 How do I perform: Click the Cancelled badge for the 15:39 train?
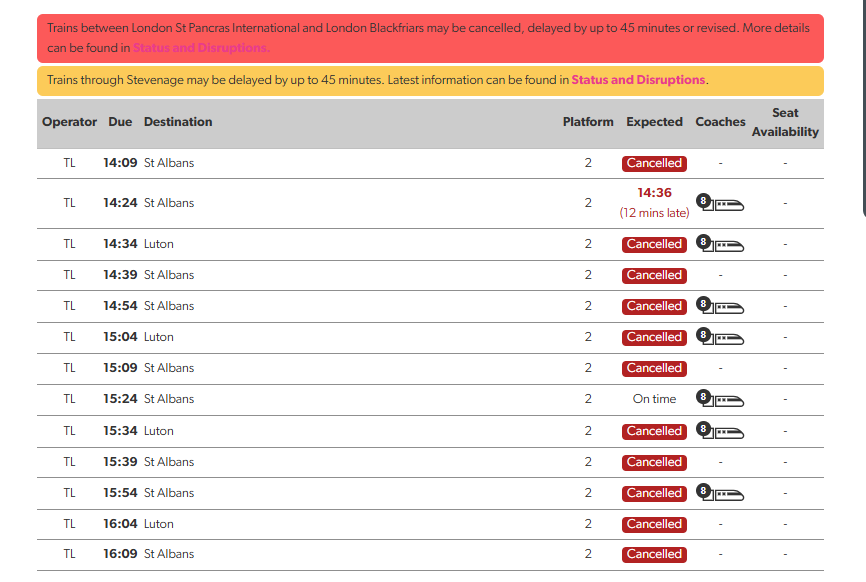coord(654,462)
